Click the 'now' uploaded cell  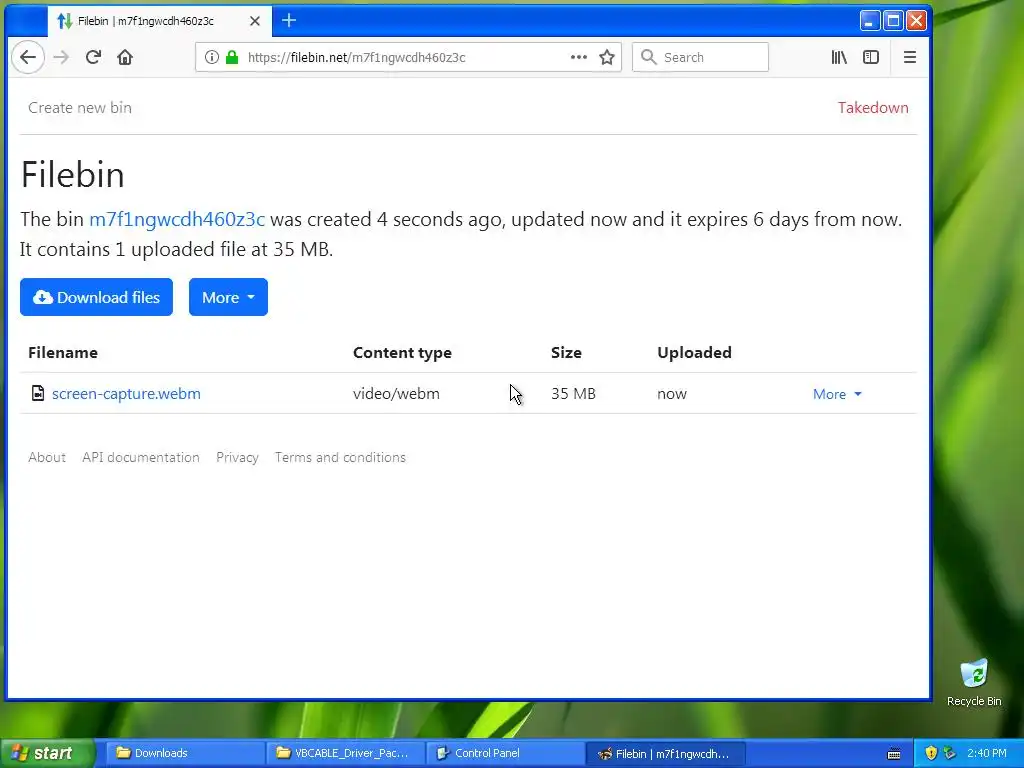click(672, 394)
